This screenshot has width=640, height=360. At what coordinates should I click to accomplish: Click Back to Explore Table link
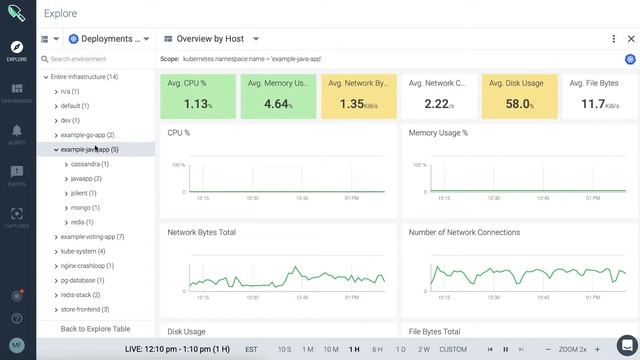(x=96, y=329)
